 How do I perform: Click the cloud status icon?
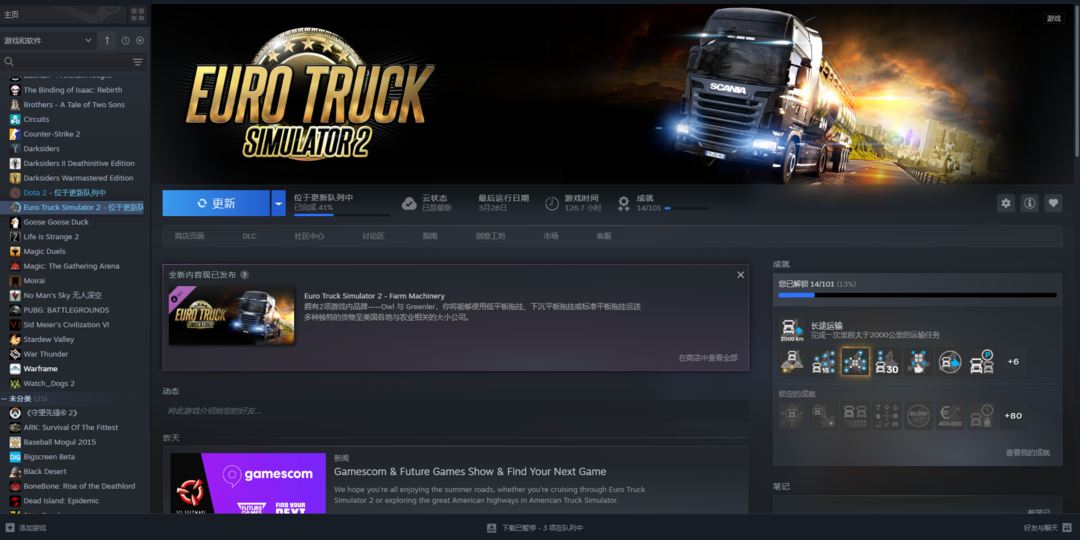tap(409, 203)
